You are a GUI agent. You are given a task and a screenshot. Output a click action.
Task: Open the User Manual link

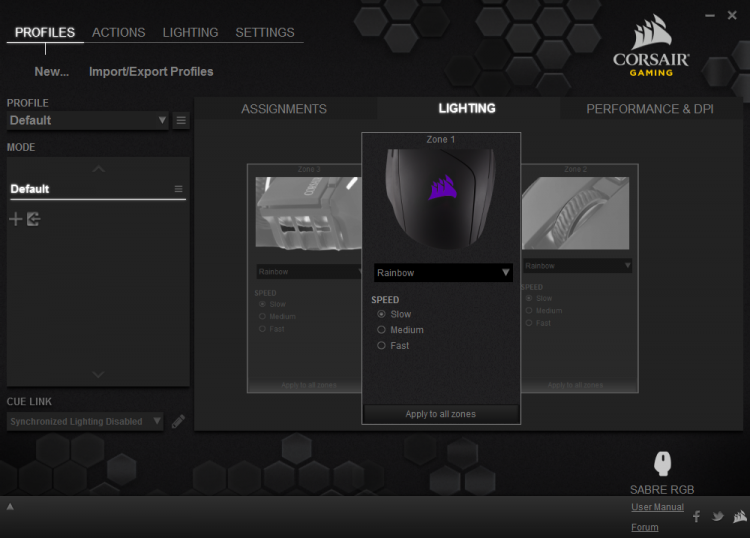point(657,507)
